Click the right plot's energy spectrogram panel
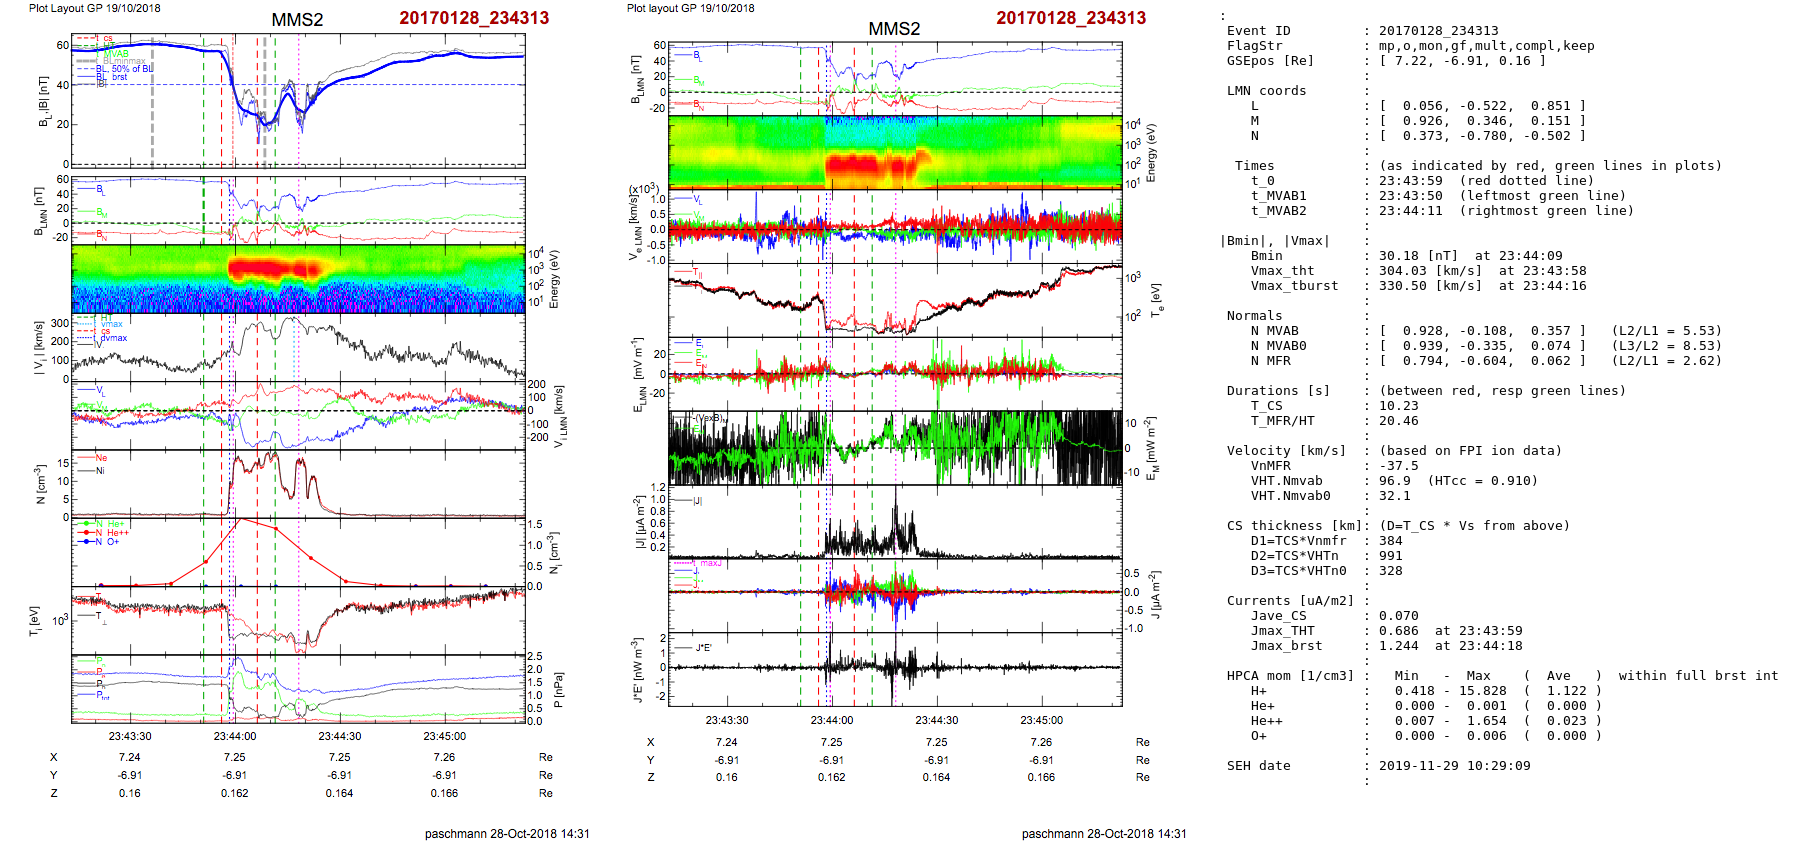Screen dimensions: 1804x841 pos(894,152)
